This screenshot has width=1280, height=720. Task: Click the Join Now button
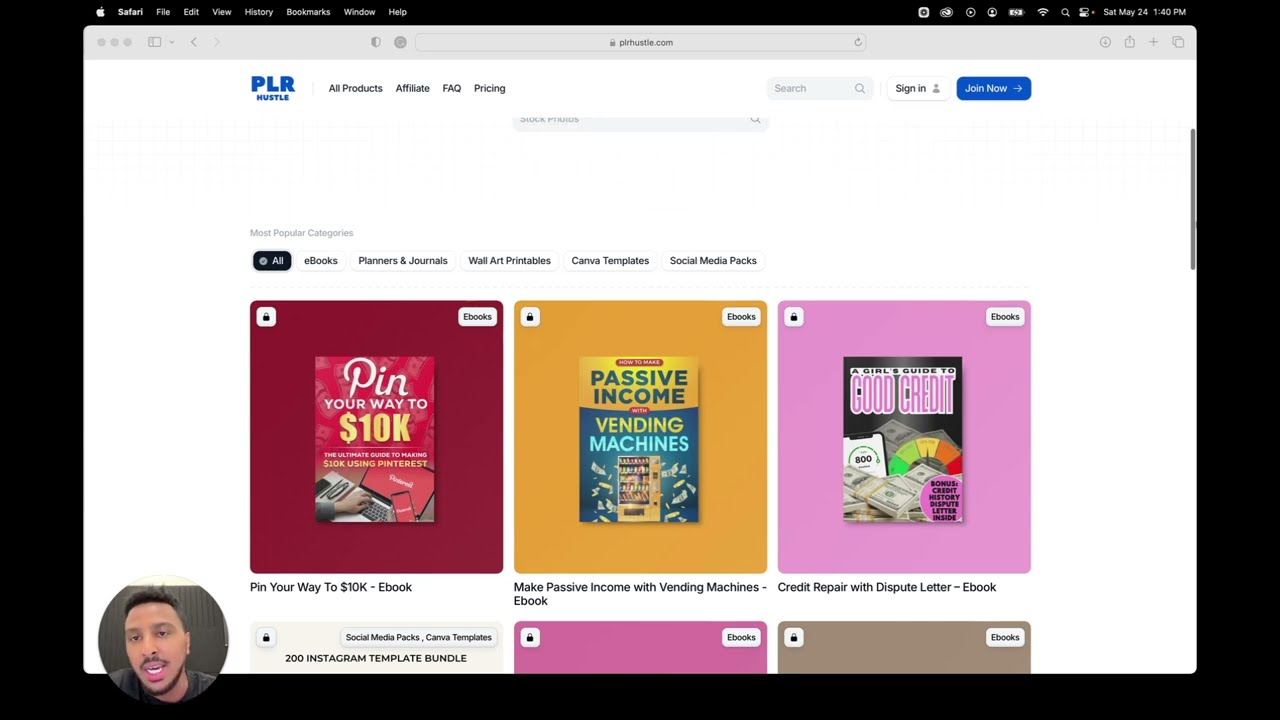[993, 88]
